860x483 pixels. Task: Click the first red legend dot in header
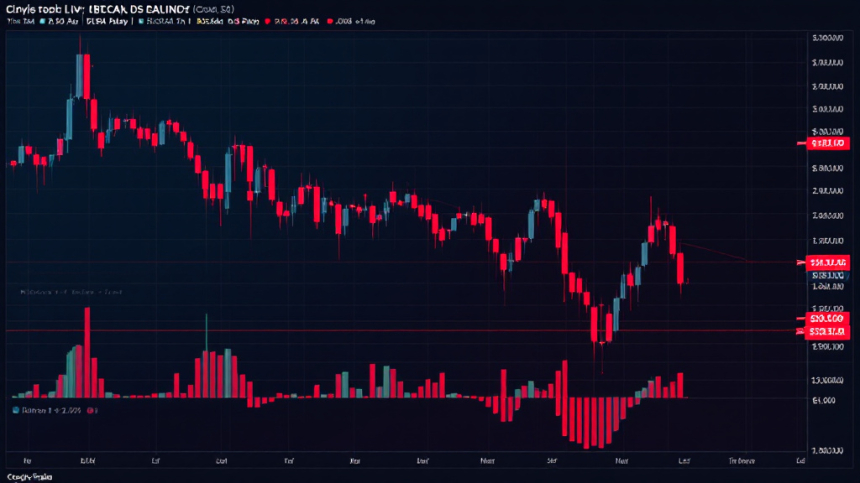[x=268, y=21]
